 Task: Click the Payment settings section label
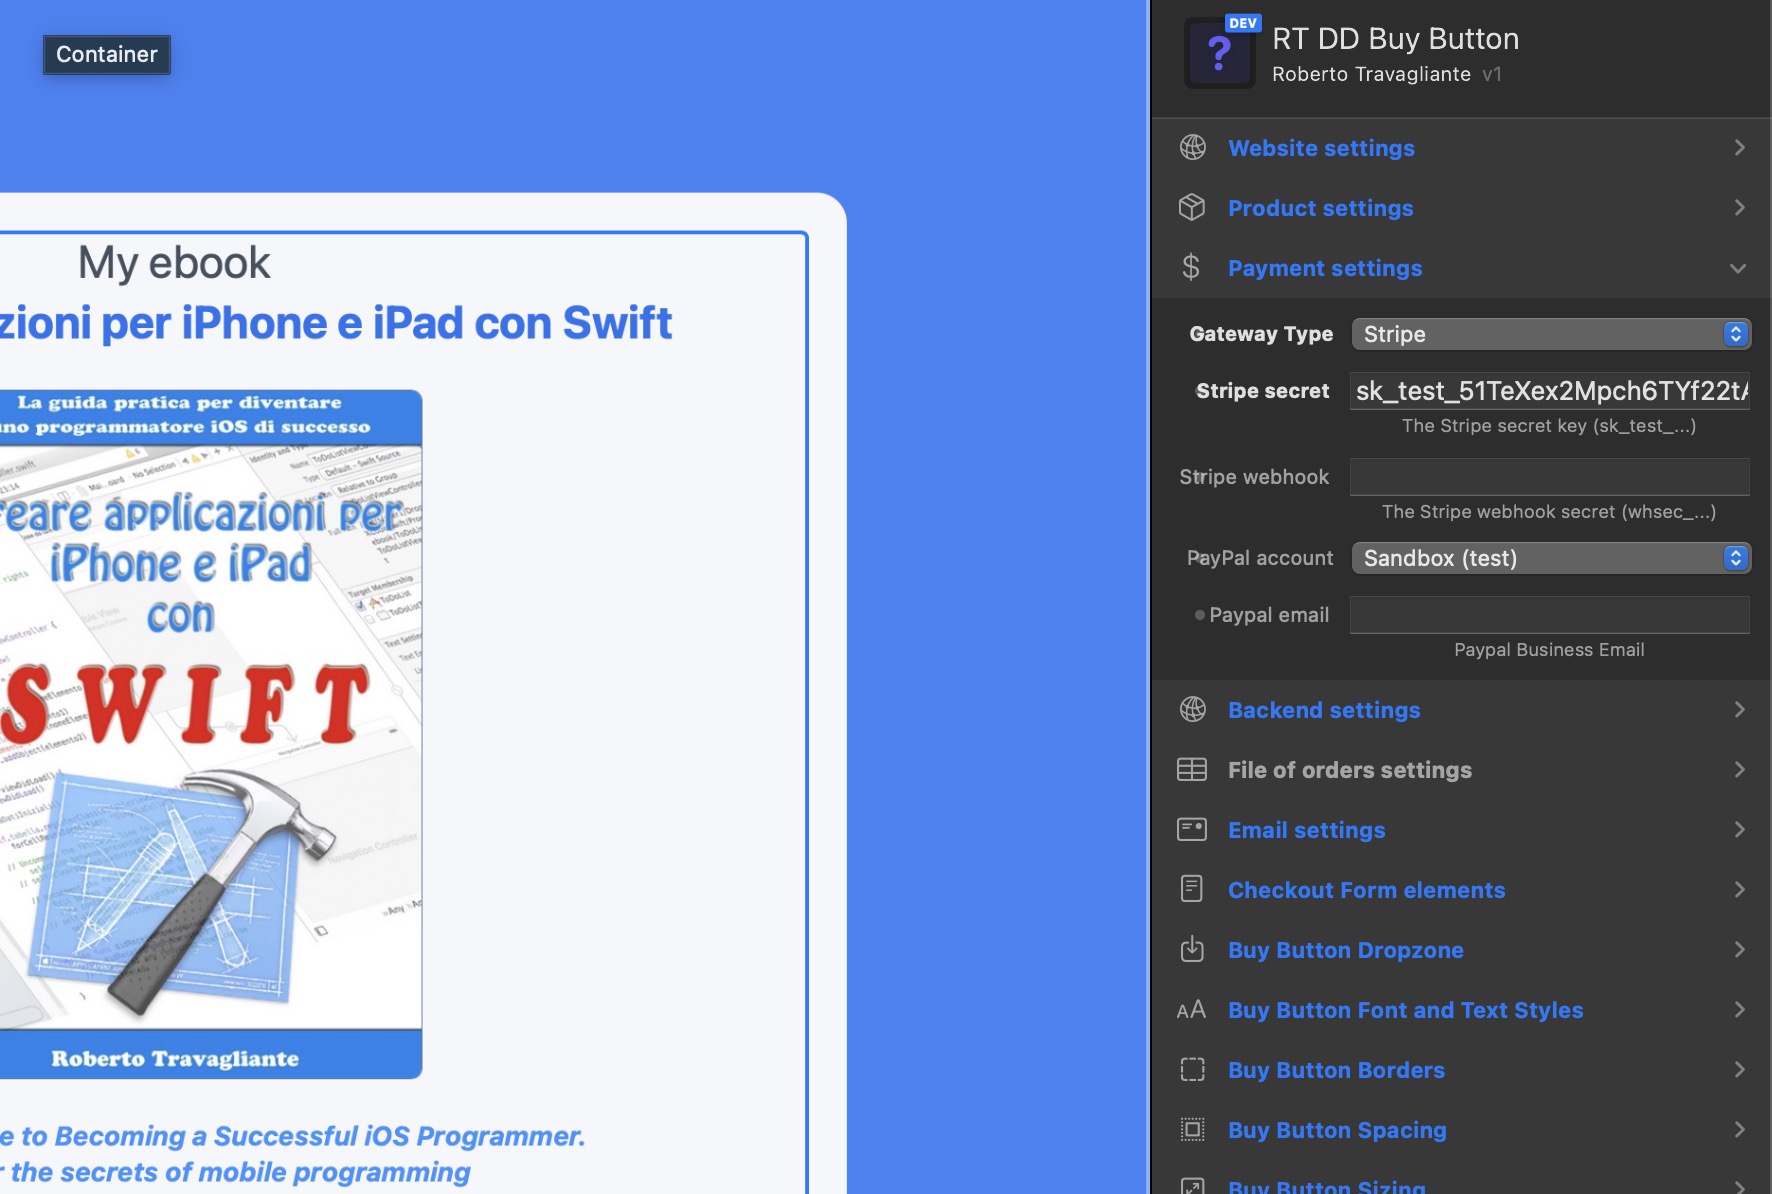(x=1325, y=268)
